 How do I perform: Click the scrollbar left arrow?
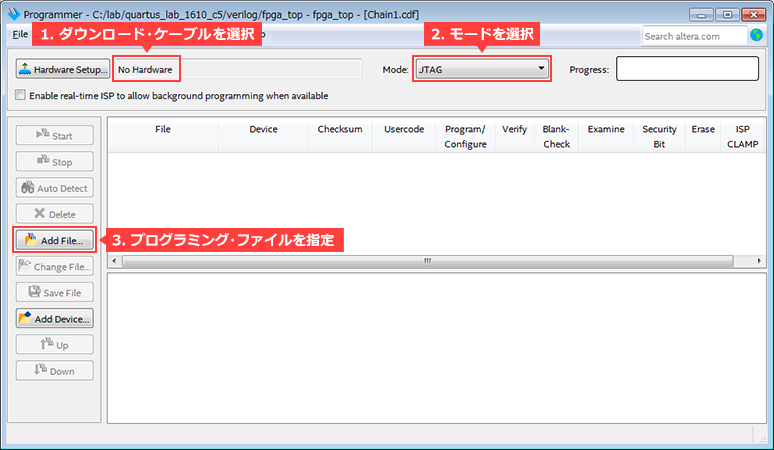click(x=115, y=261)
